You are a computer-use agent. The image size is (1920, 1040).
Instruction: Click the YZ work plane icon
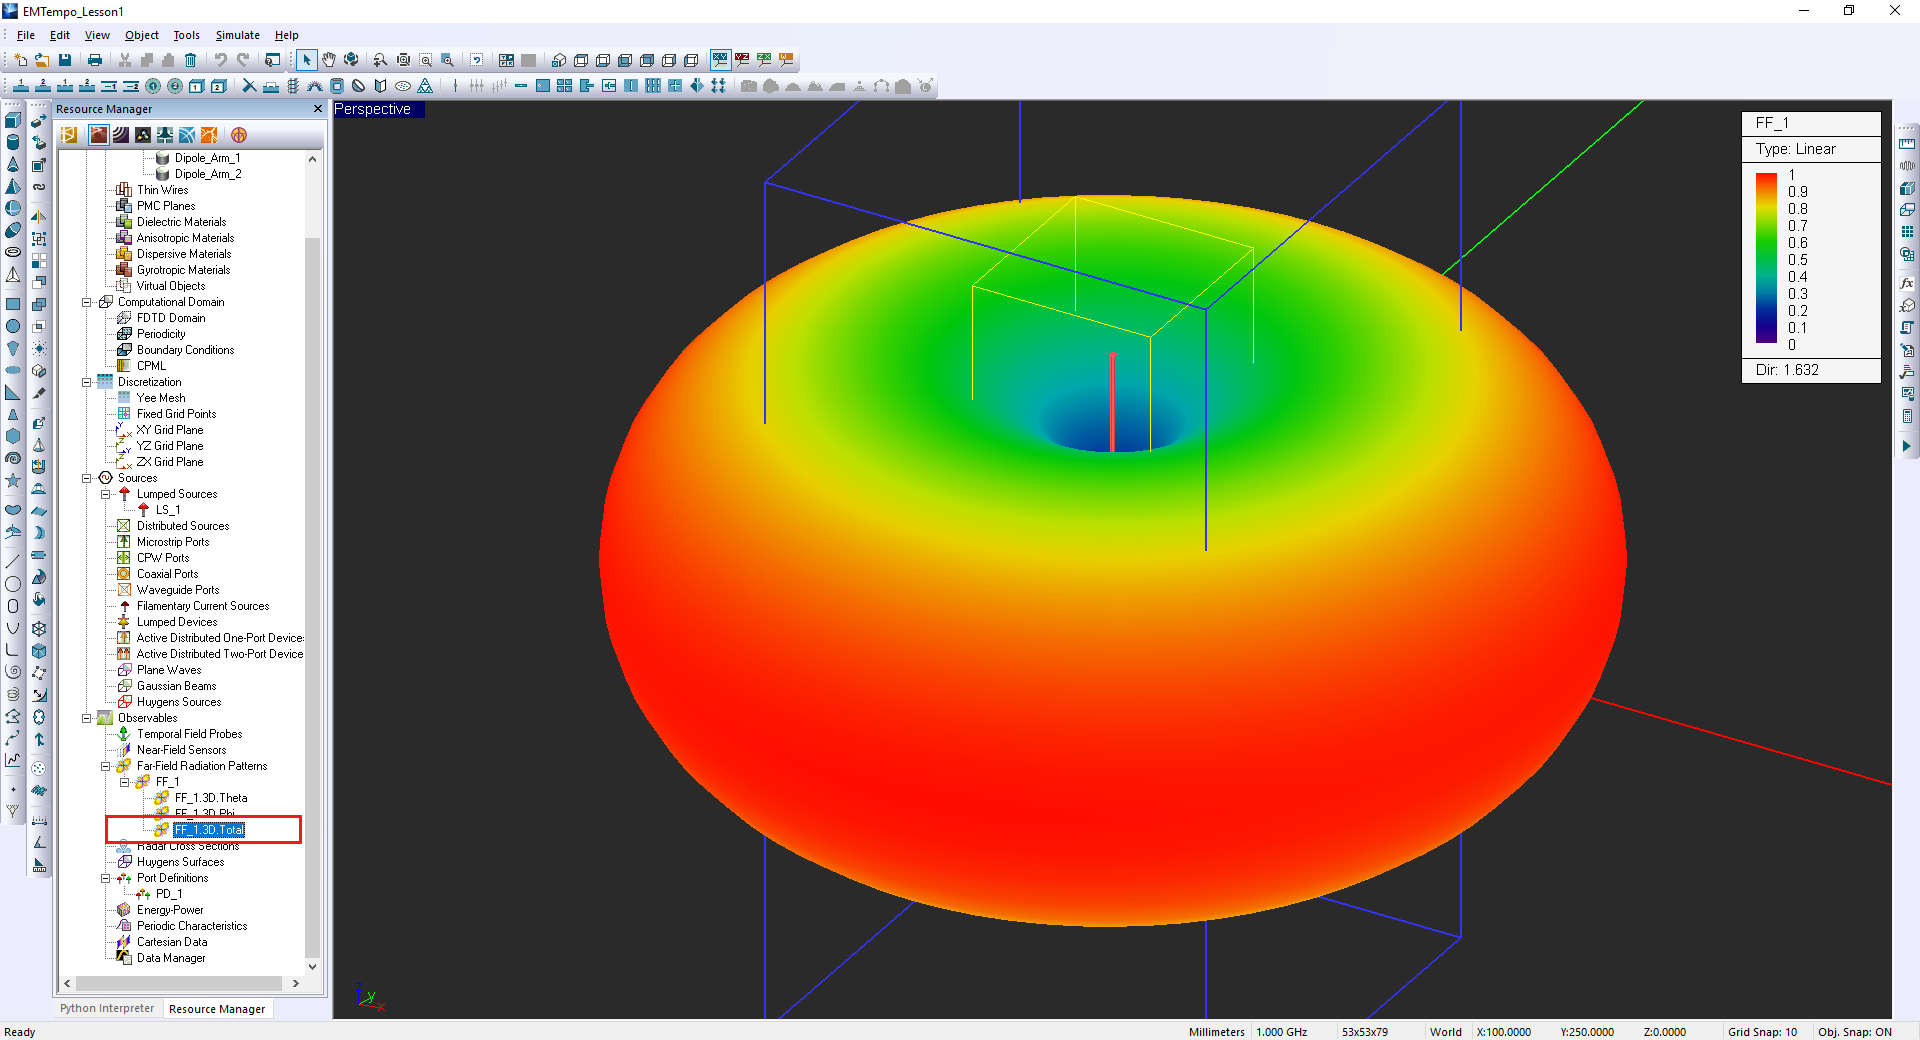(742, 60)
